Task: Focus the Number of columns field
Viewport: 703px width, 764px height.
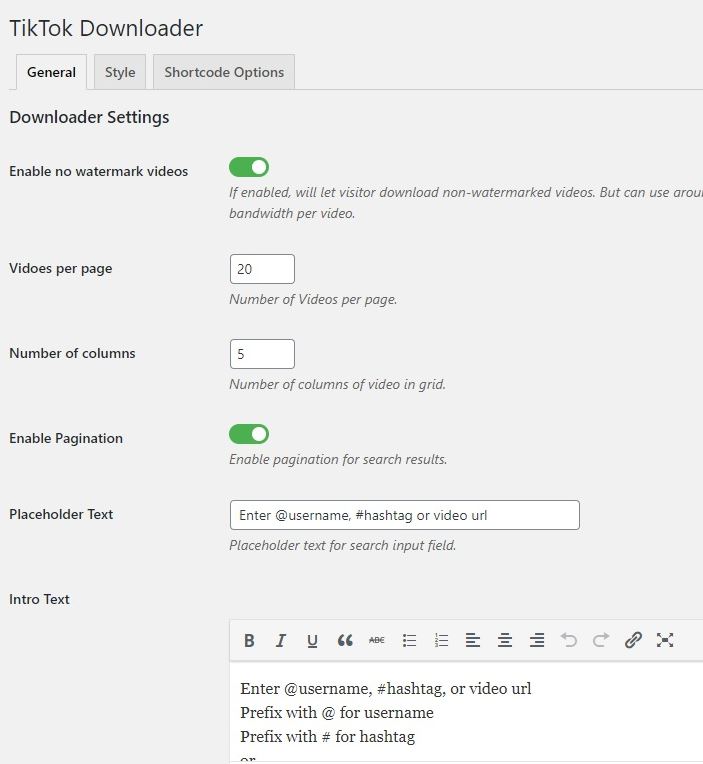Action: (262, 354)
